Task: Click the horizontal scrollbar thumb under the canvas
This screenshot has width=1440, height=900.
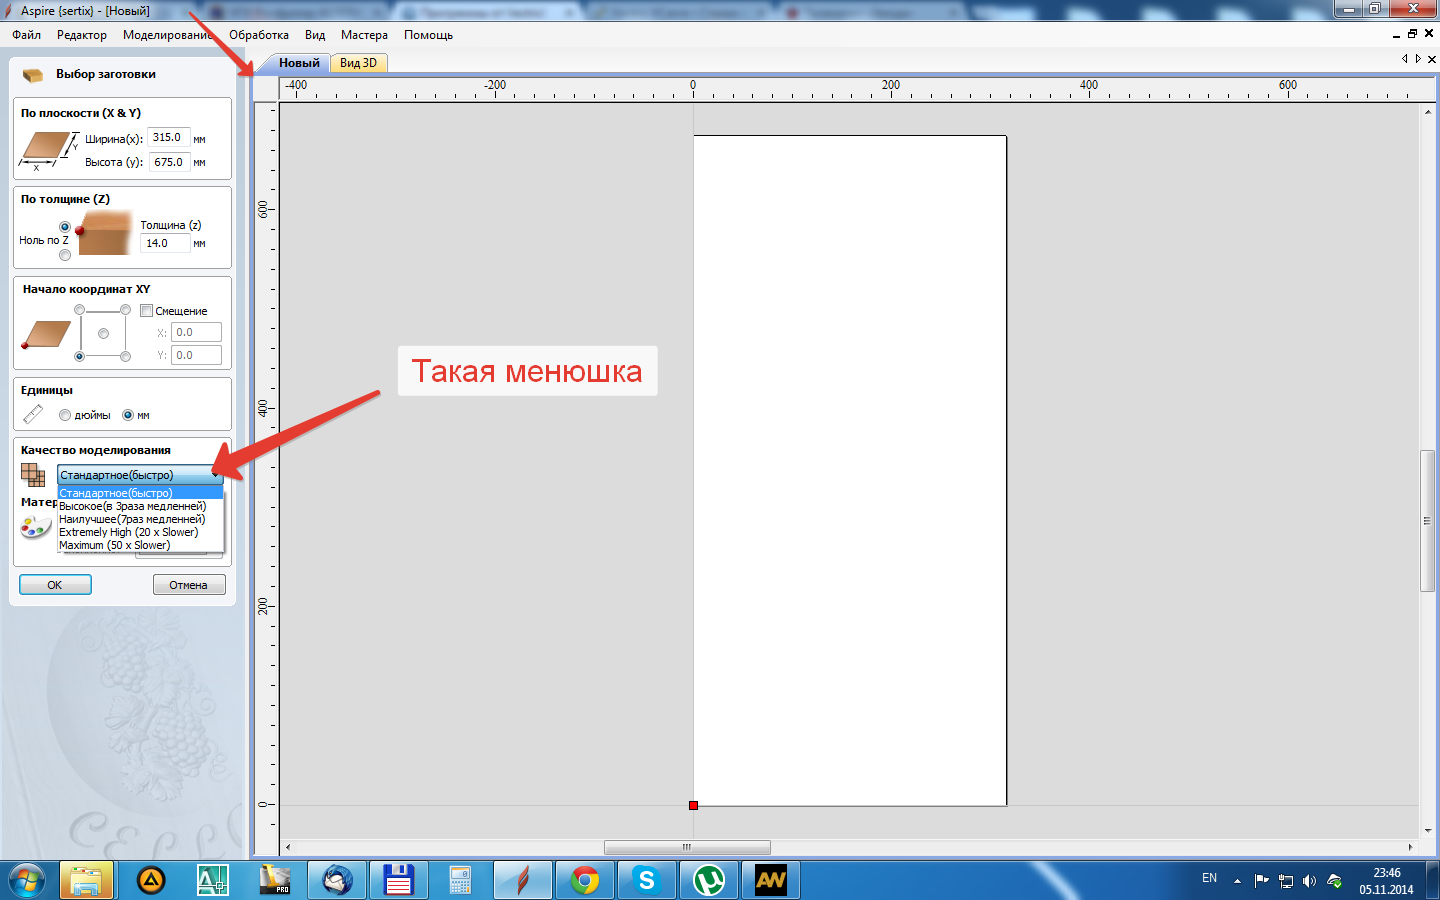Action: pos(687,847)
